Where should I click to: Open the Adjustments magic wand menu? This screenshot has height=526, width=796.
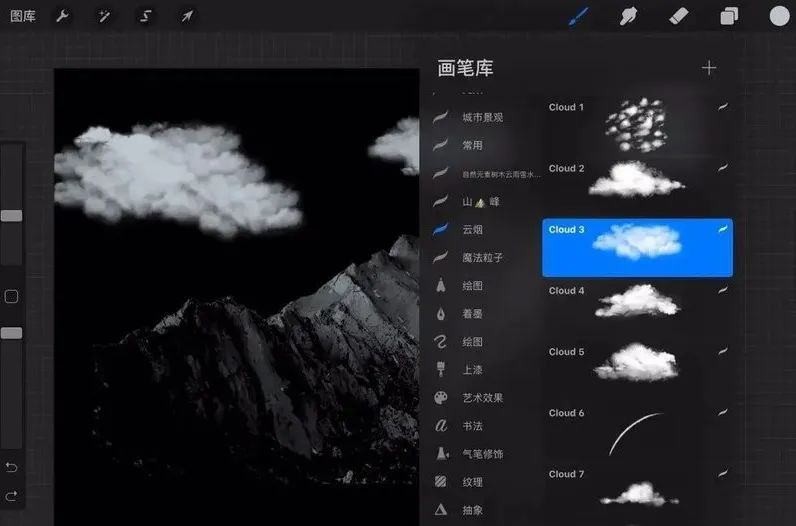pyautogui.click(x=104, y=16)
